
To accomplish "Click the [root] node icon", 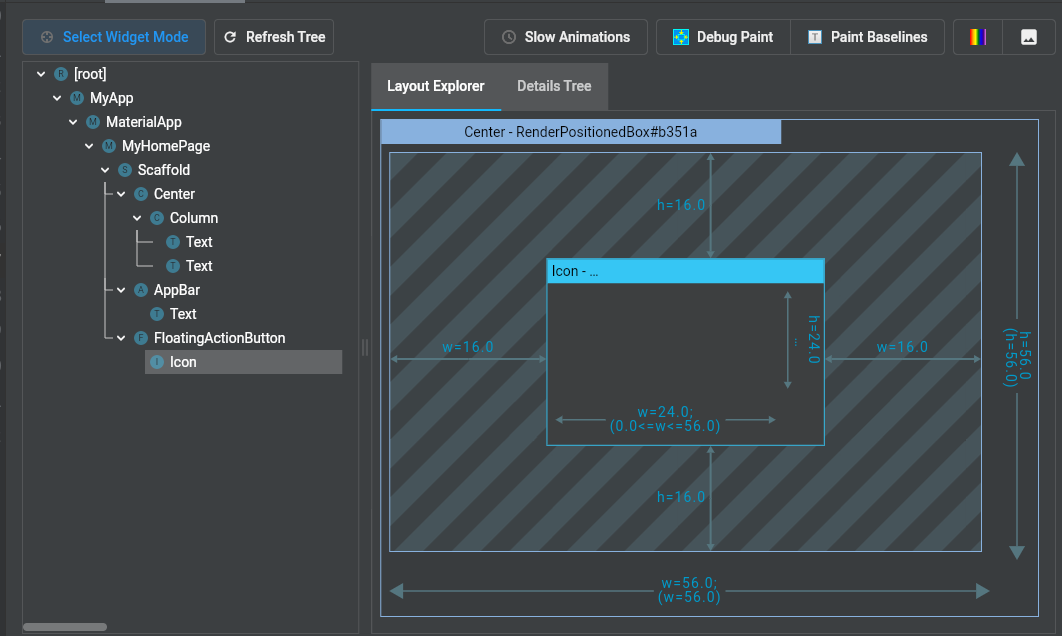I will coord(61,74).
